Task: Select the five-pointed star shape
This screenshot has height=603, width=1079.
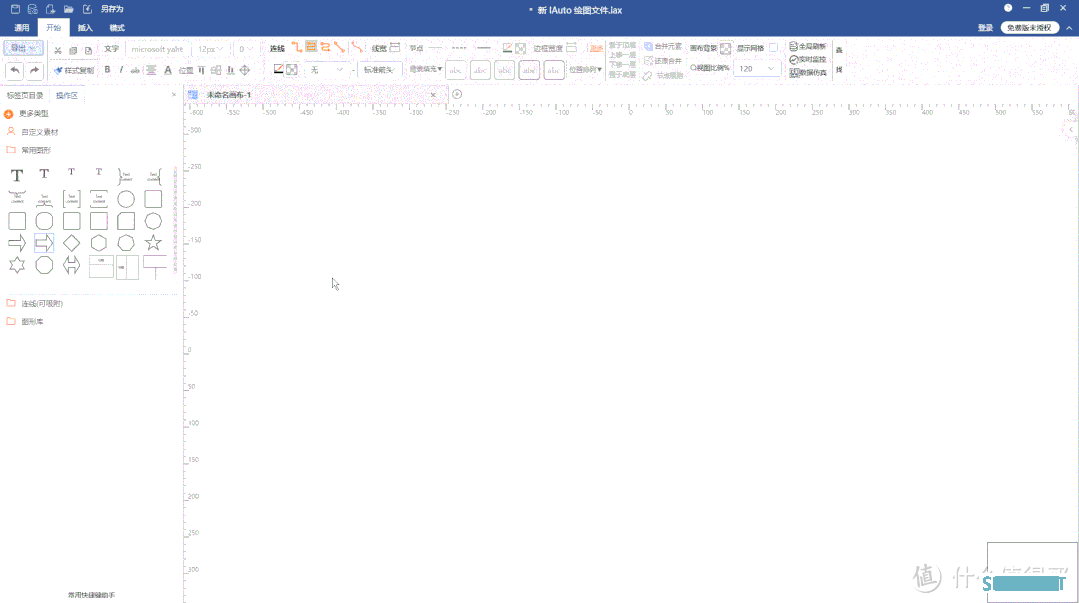Action: (x=153, y=242)
